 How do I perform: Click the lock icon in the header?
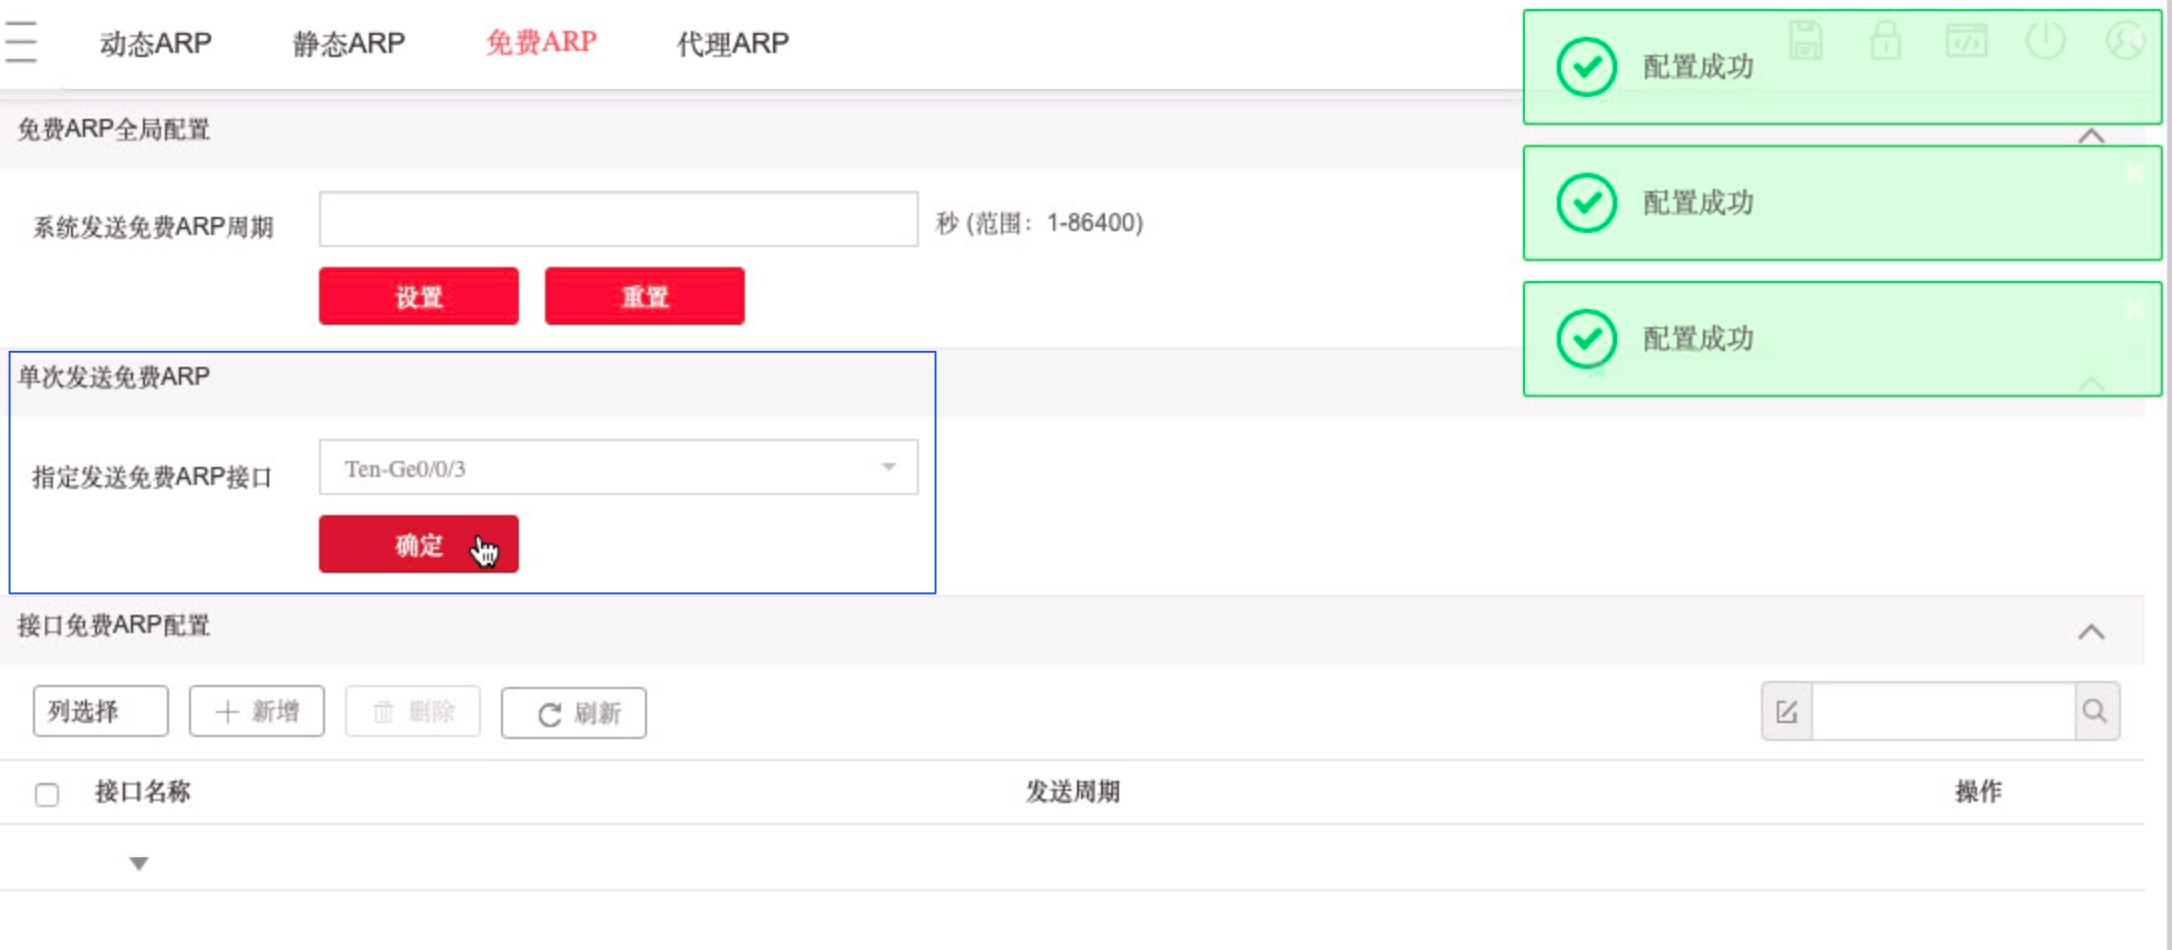1886,41
